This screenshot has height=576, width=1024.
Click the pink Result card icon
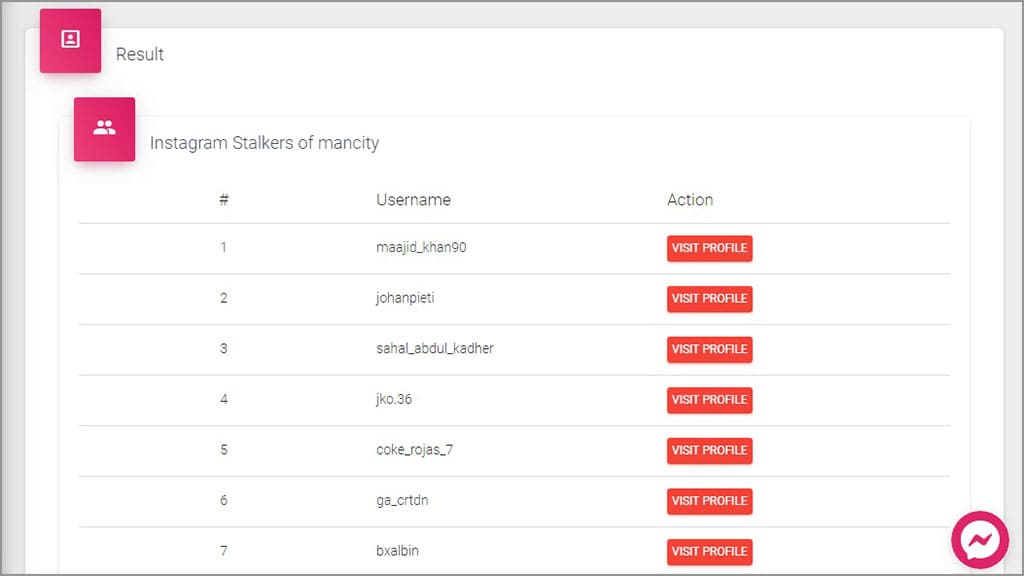click(70, 40)
